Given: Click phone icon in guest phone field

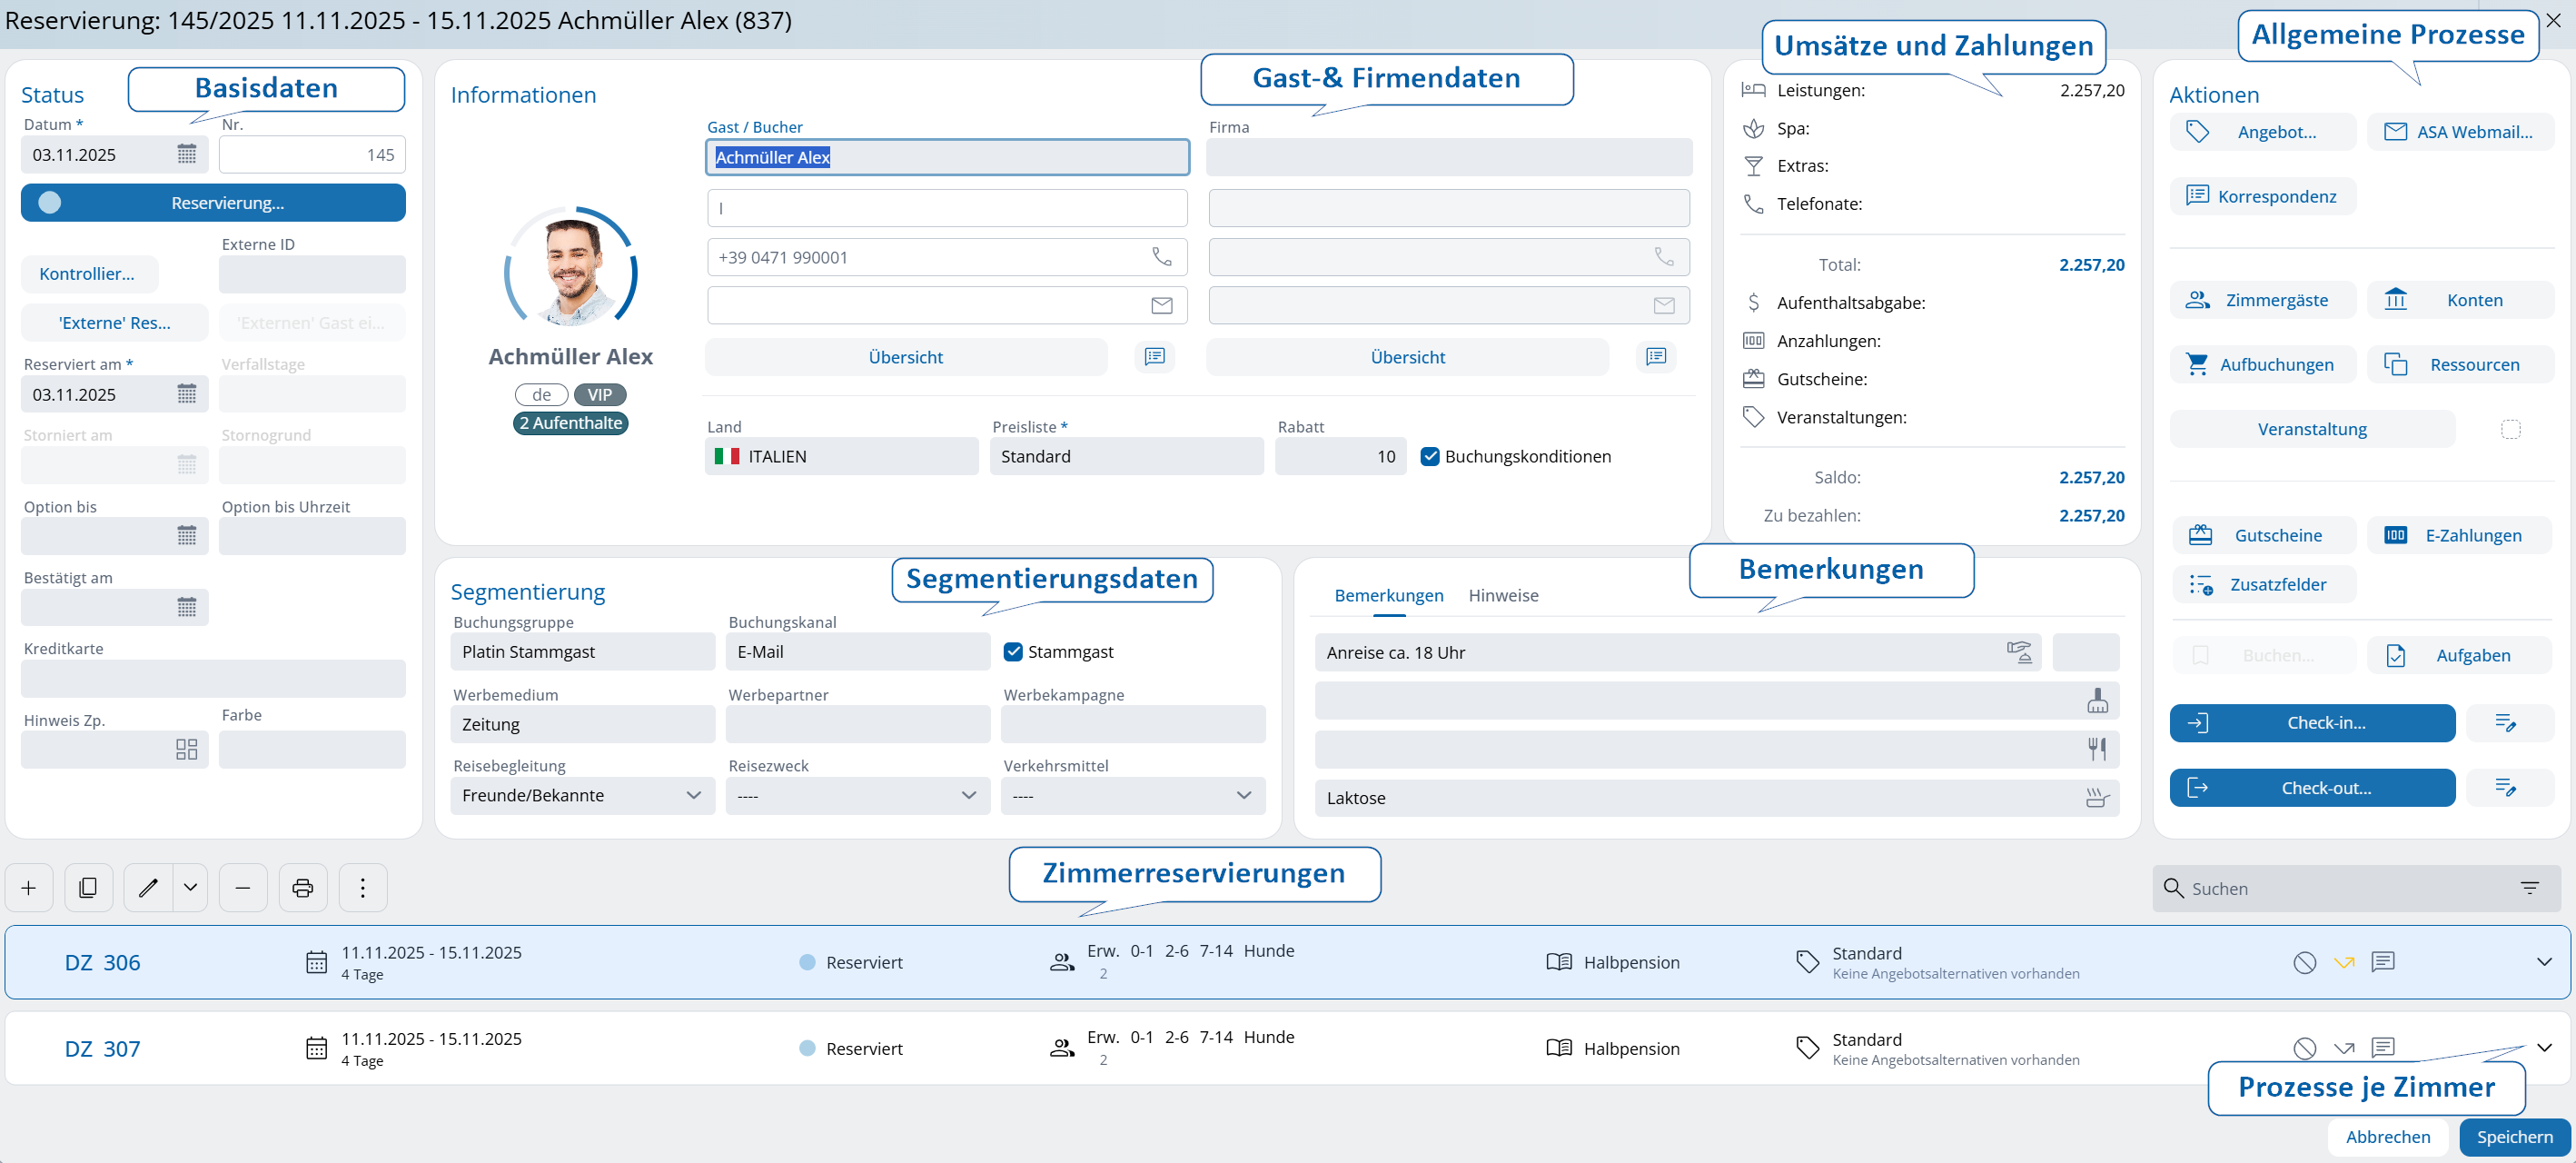Looking at the screenshot, I should click(x=1161, y=257).
